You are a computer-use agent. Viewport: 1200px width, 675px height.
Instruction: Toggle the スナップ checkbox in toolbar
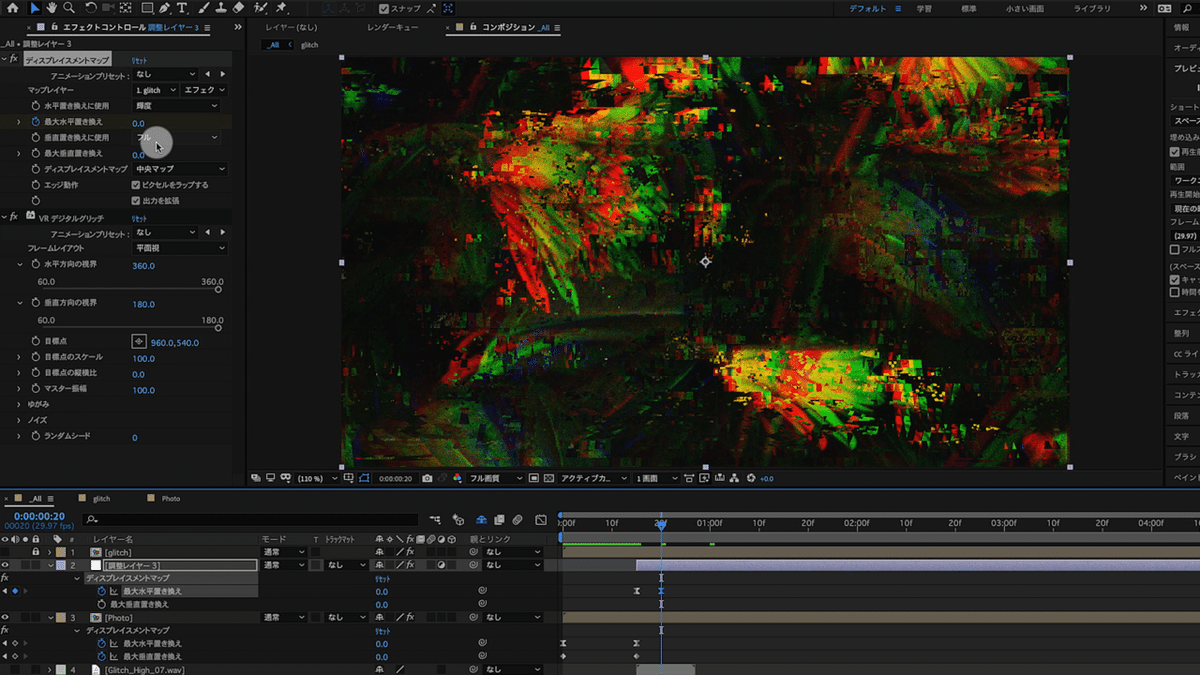click(x=385, y=8)
